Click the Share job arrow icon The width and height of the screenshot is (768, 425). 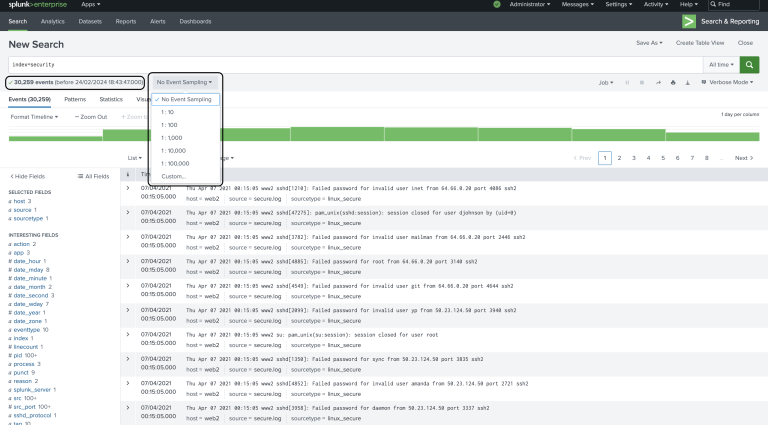coord(657,82)
